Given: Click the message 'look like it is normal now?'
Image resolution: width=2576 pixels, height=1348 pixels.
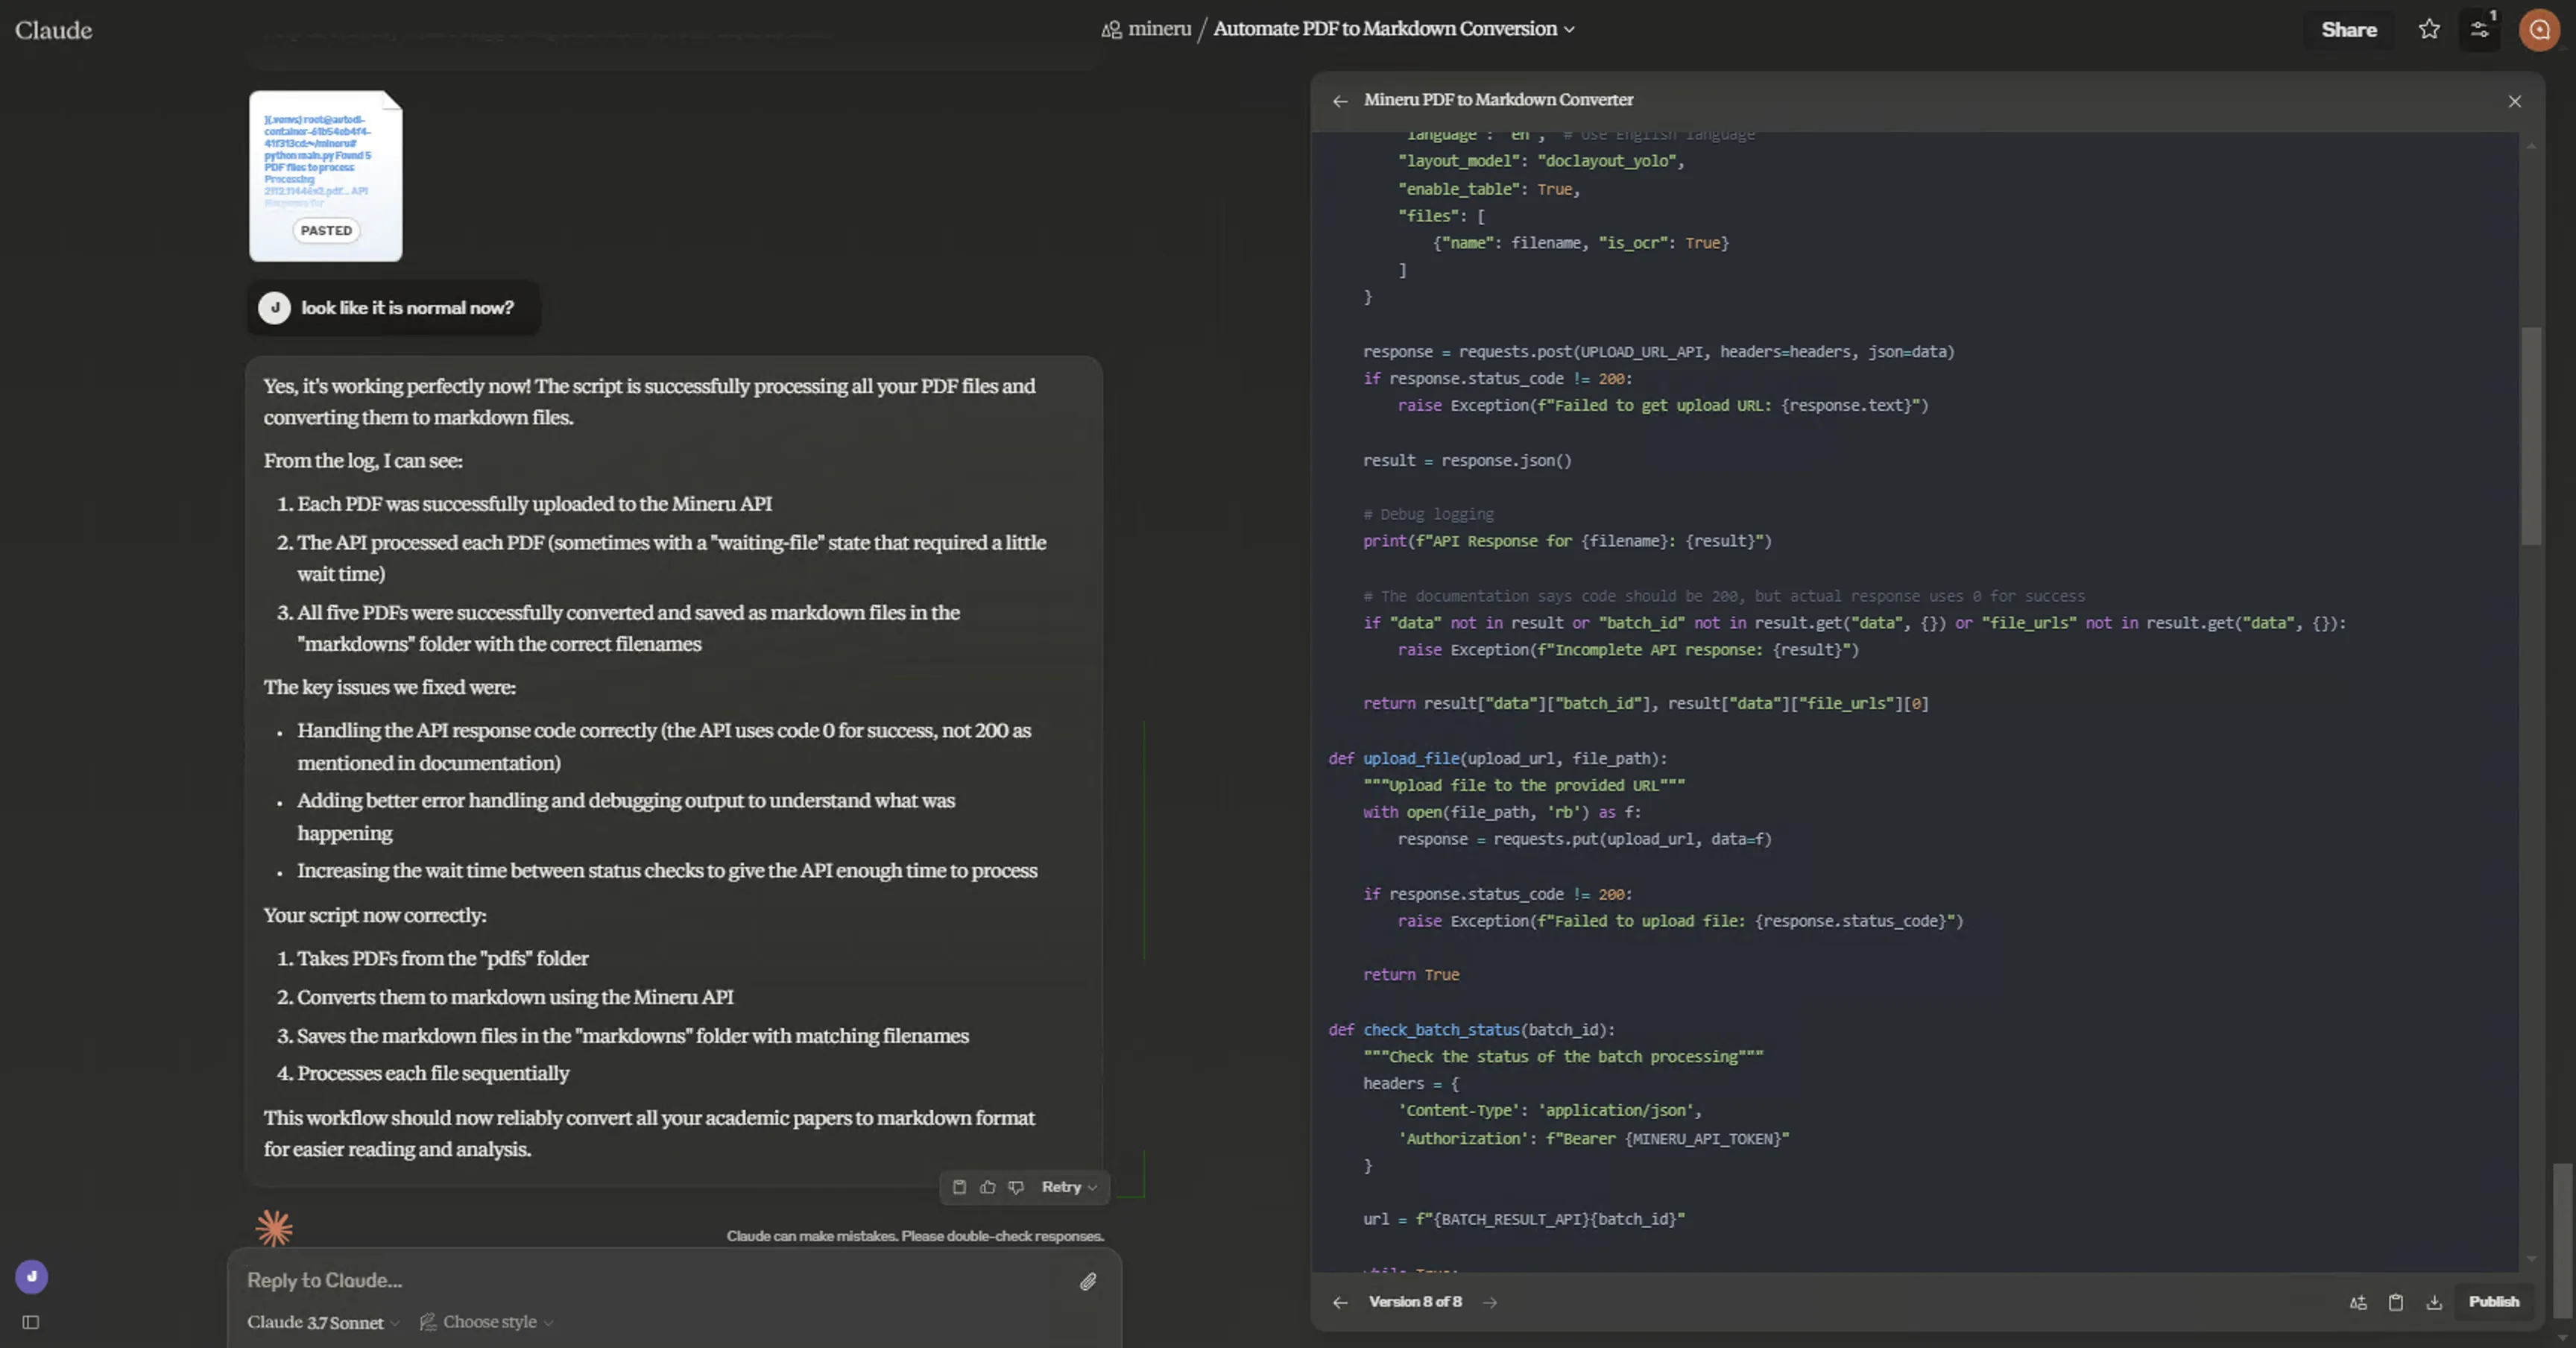Looking at the screenshot, I should 407,308.
